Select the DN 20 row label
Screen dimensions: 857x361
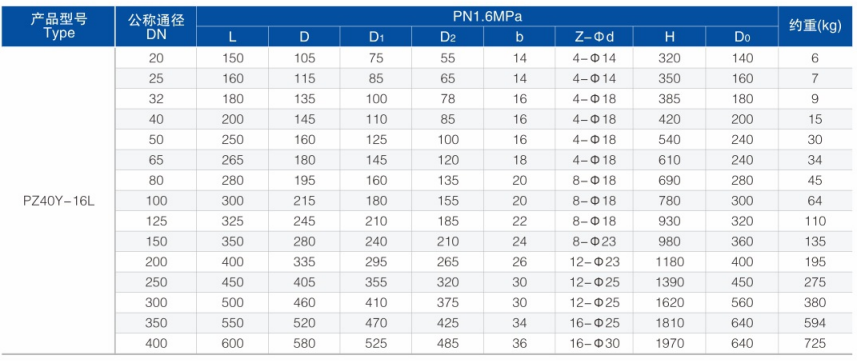156,59
